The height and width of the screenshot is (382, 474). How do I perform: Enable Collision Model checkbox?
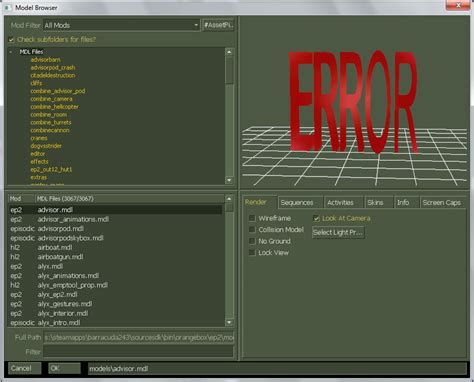tap(252, 230)
